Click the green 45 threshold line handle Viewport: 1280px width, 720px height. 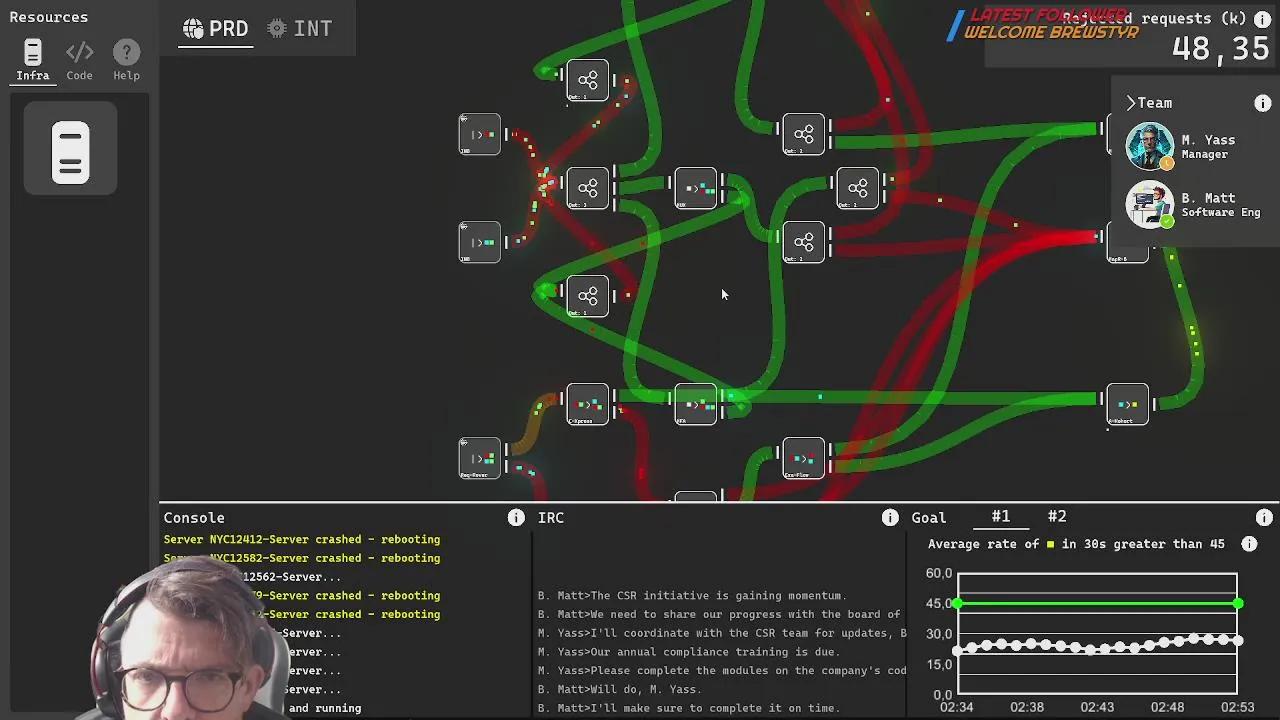coord(1238,603)
